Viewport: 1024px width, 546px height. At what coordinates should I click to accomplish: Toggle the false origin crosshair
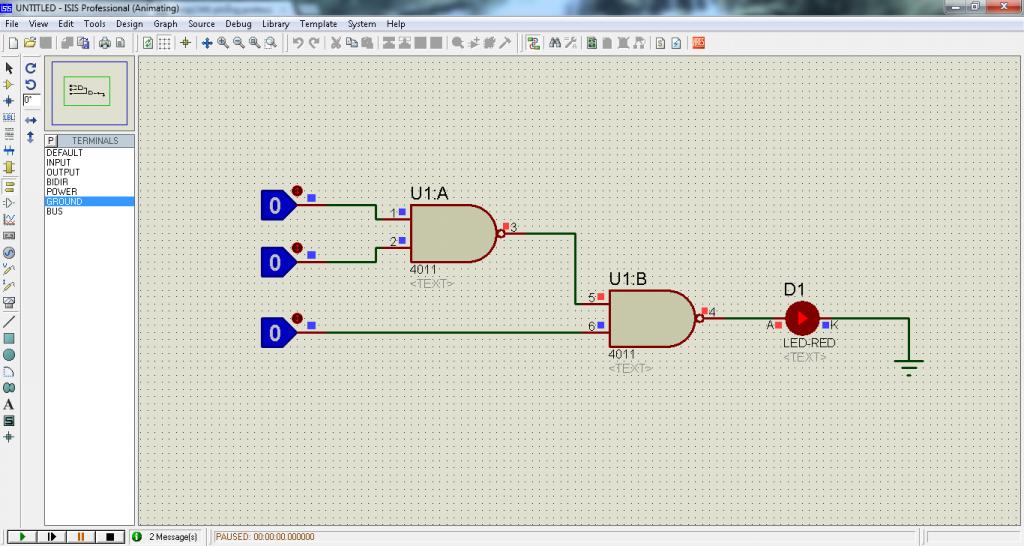tap(185, 43)
